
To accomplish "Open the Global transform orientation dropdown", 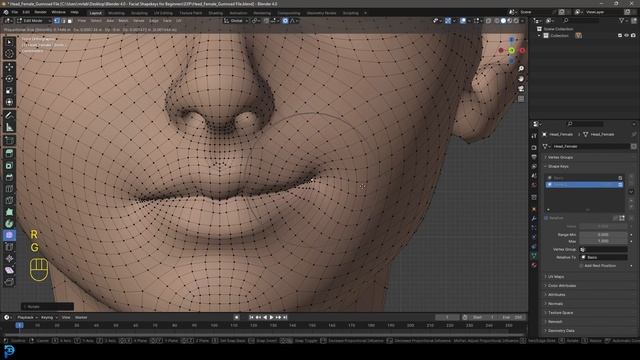I will point(236,20).
